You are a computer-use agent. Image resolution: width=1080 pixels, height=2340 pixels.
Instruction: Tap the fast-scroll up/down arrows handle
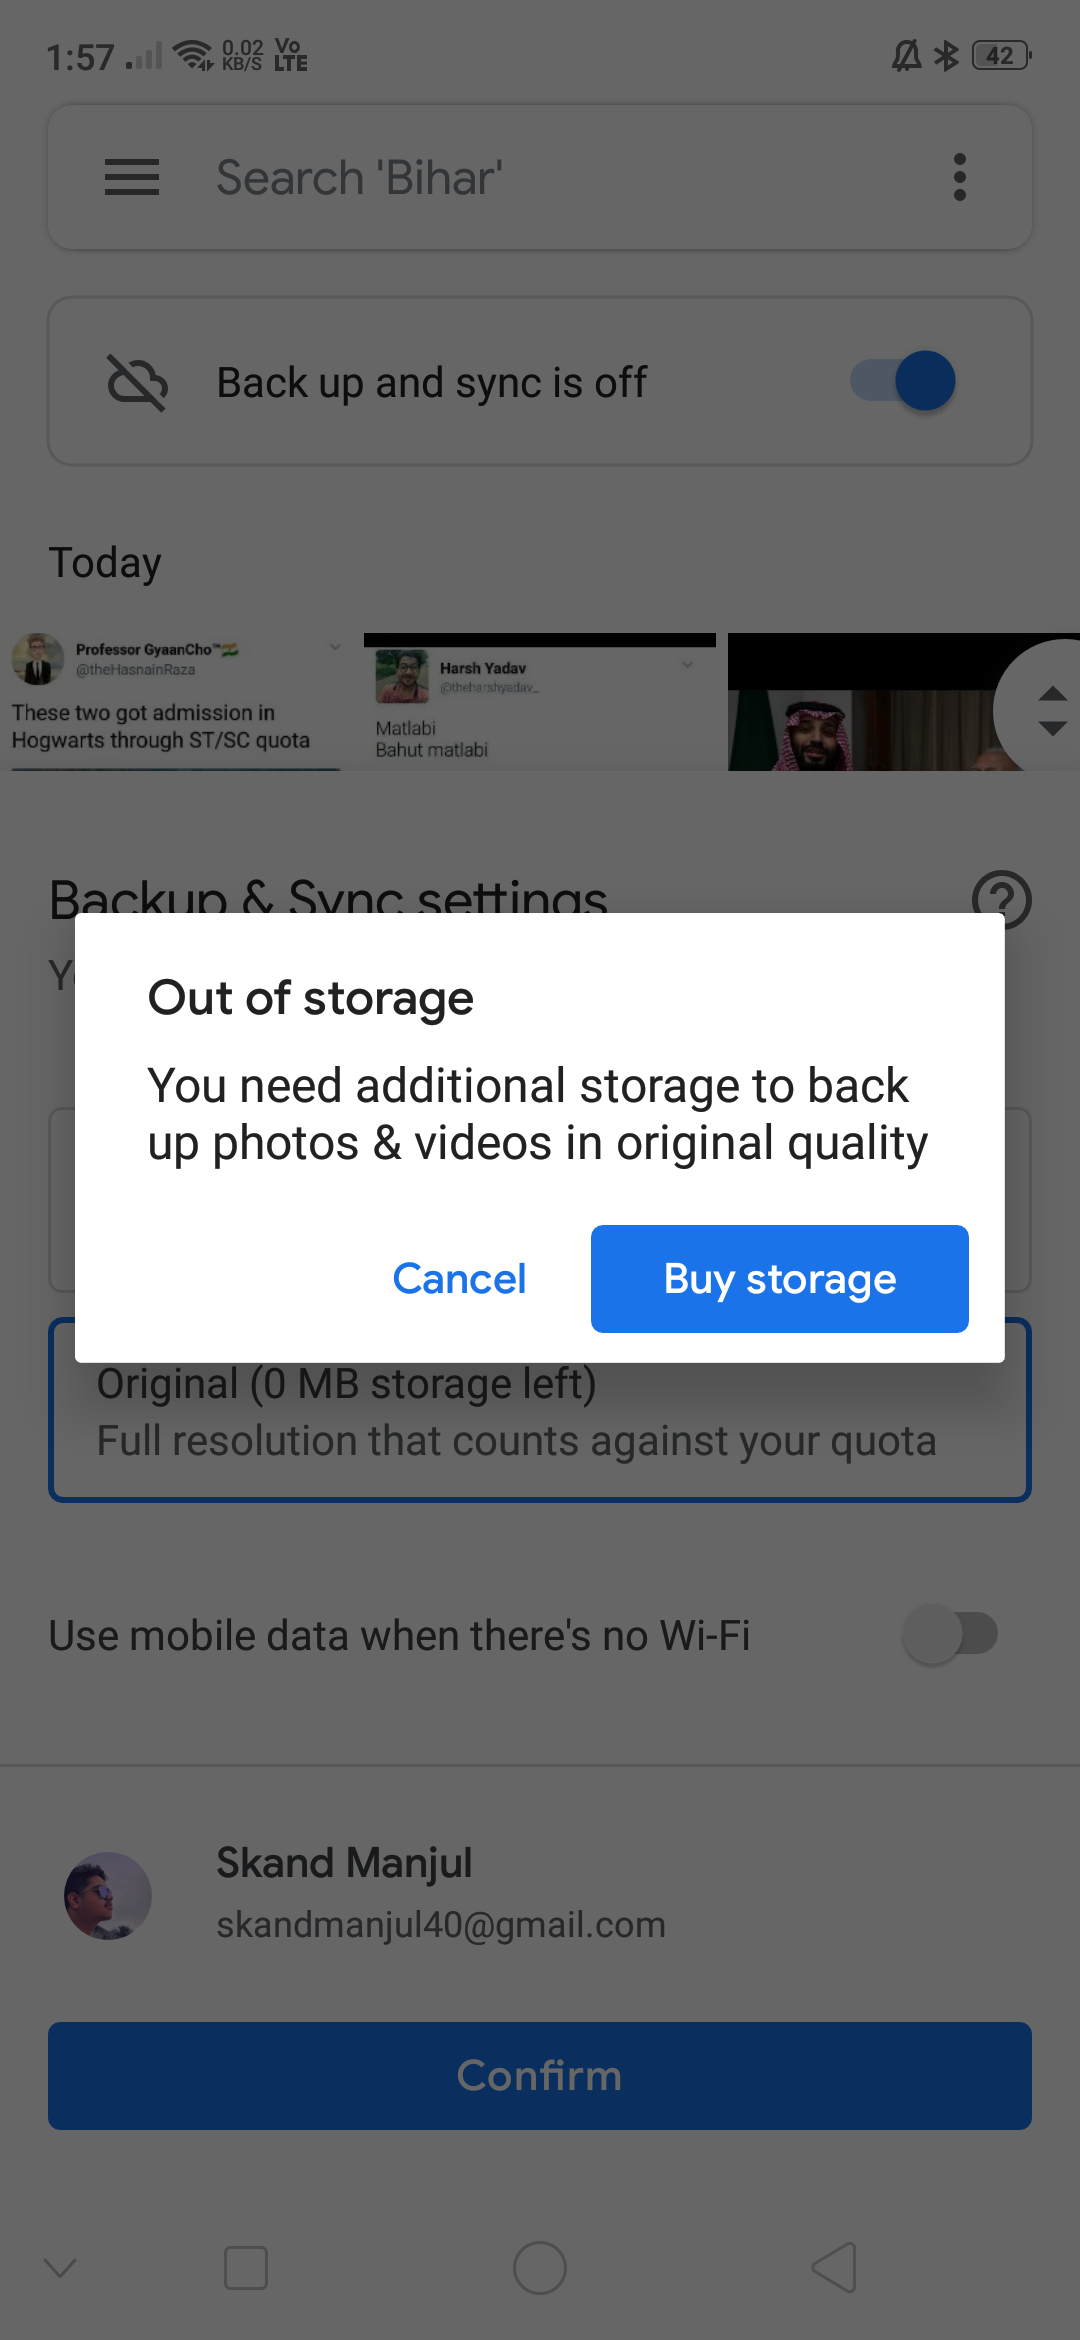coord(1050,710)
